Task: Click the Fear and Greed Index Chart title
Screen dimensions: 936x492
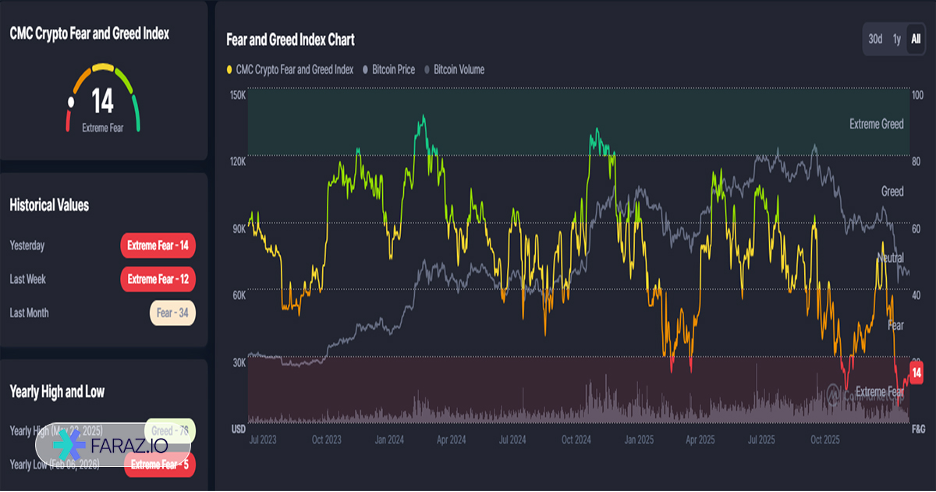Action: (x=290, y=40)
